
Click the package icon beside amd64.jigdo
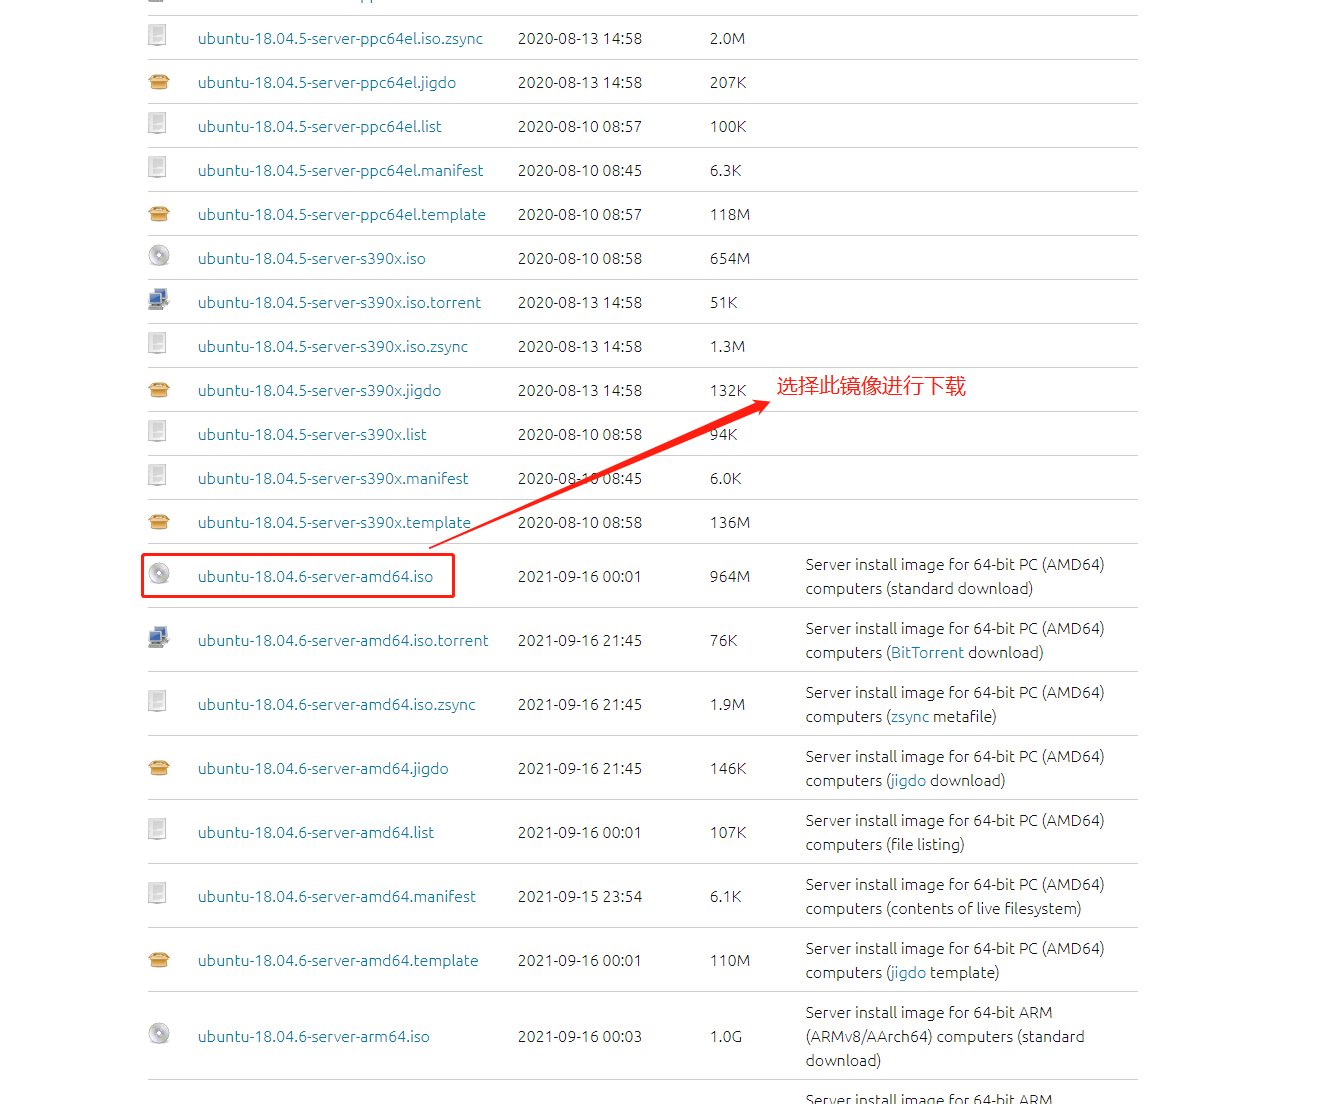158,767
